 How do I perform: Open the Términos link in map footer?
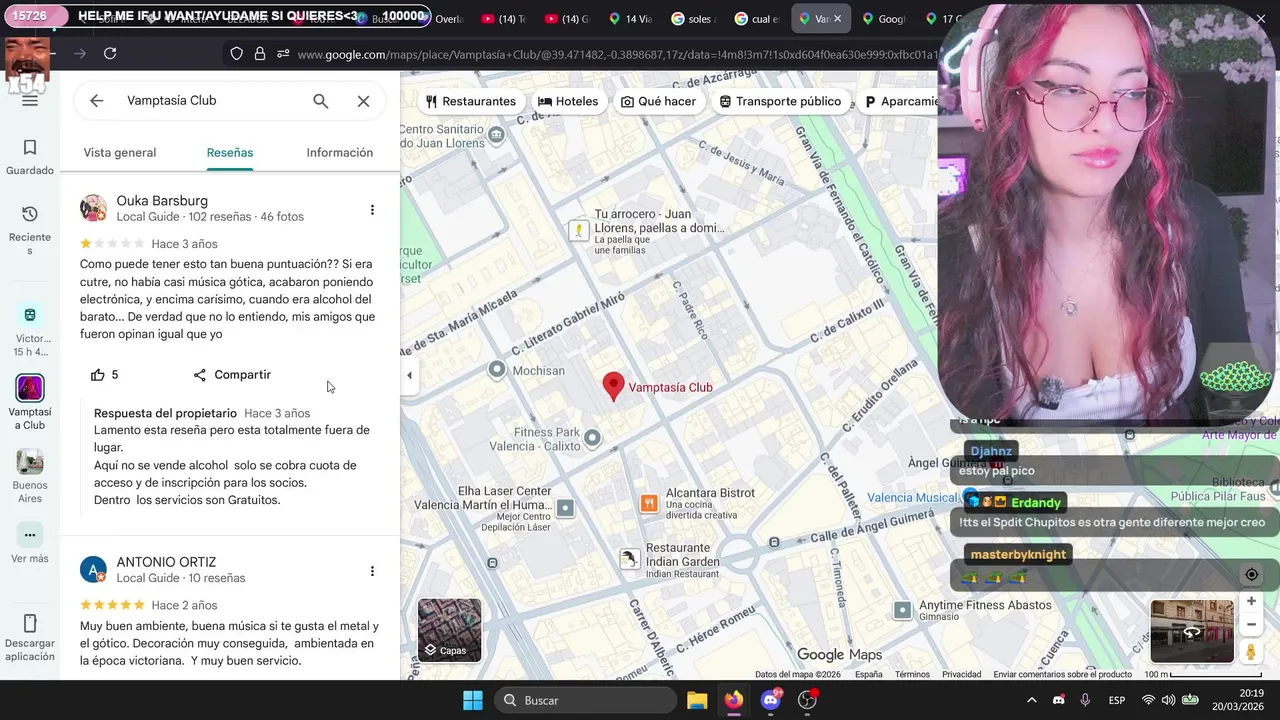click(x=912, y=675)
